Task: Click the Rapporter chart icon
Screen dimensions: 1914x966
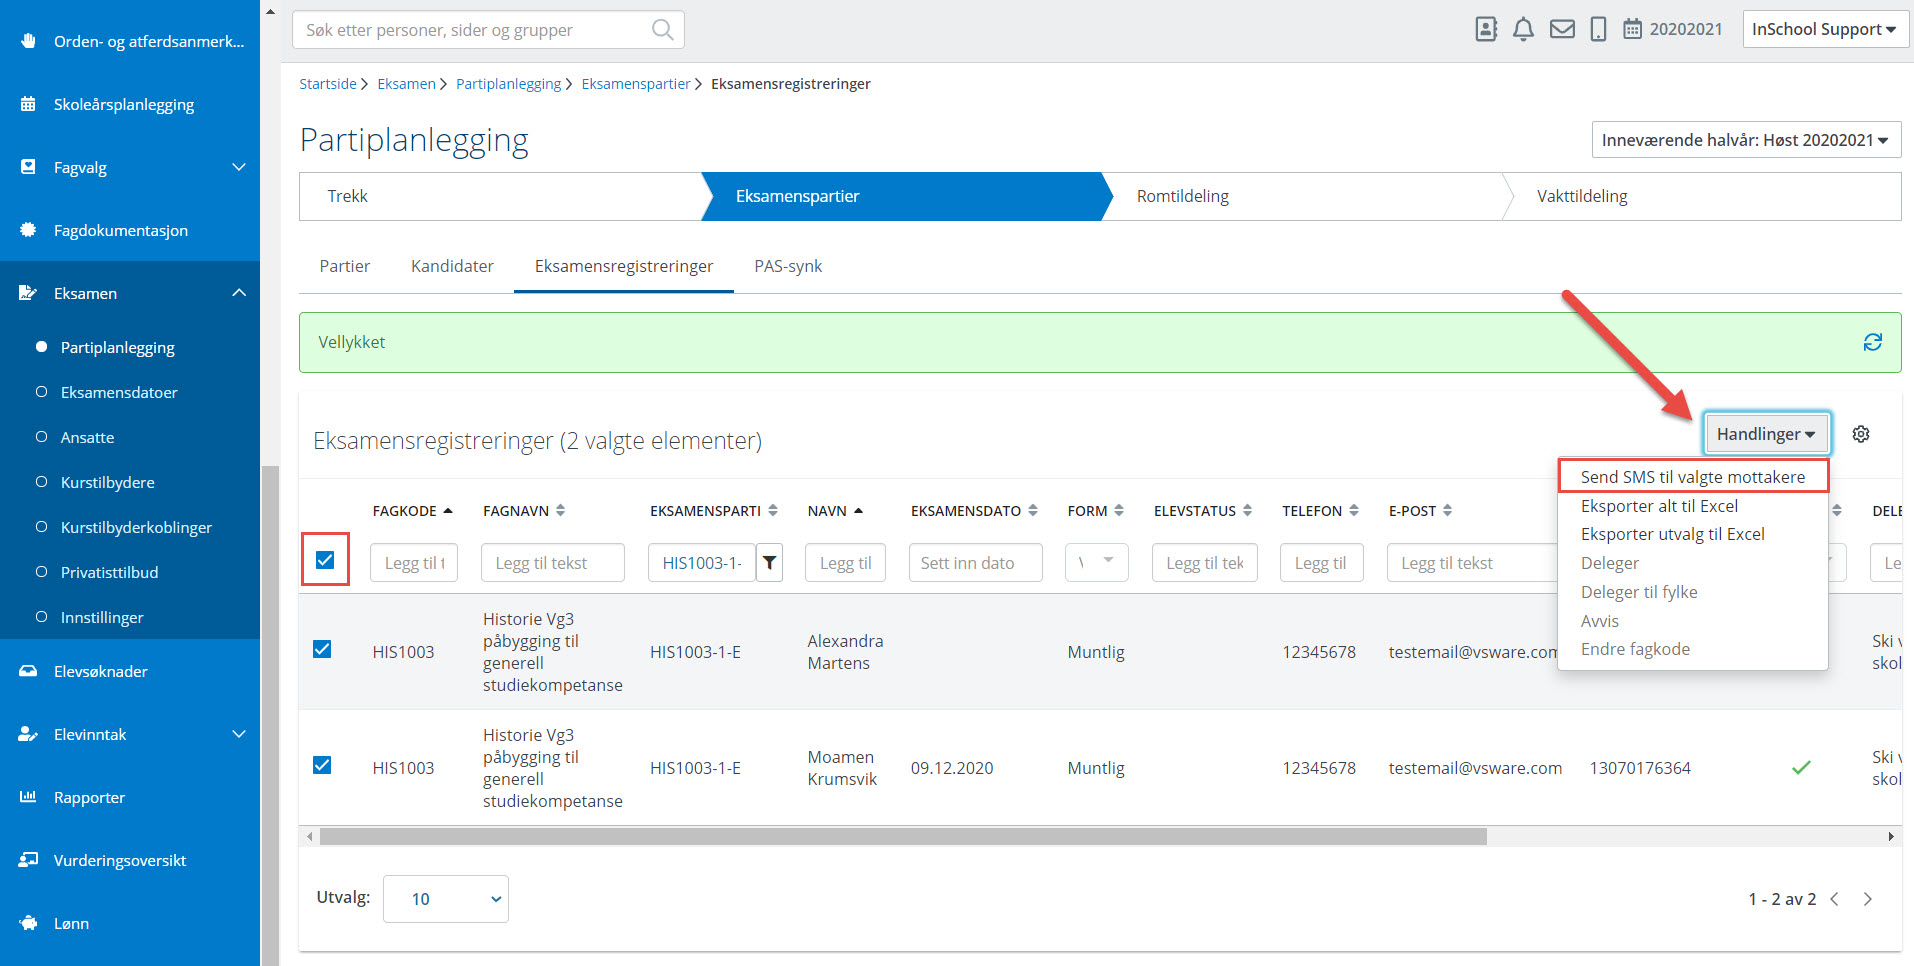Action: (x=28, y=797)
